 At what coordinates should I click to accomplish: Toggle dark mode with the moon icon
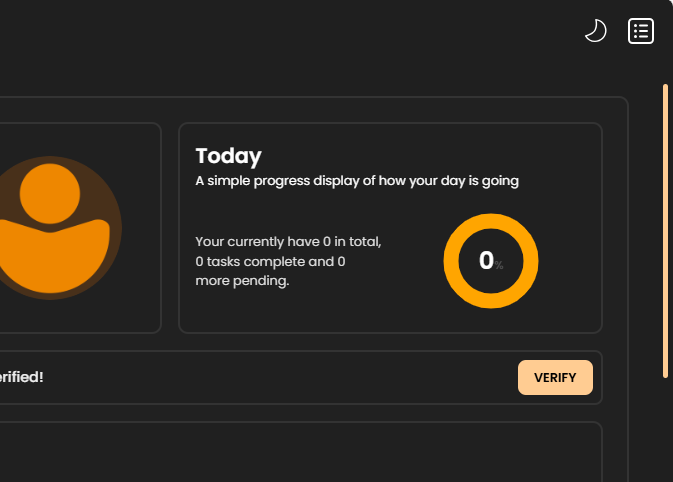[x=596, y=31]
